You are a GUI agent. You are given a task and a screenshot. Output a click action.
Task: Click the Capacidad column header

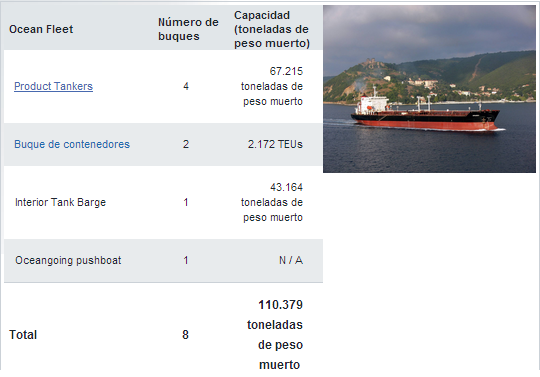272,29
